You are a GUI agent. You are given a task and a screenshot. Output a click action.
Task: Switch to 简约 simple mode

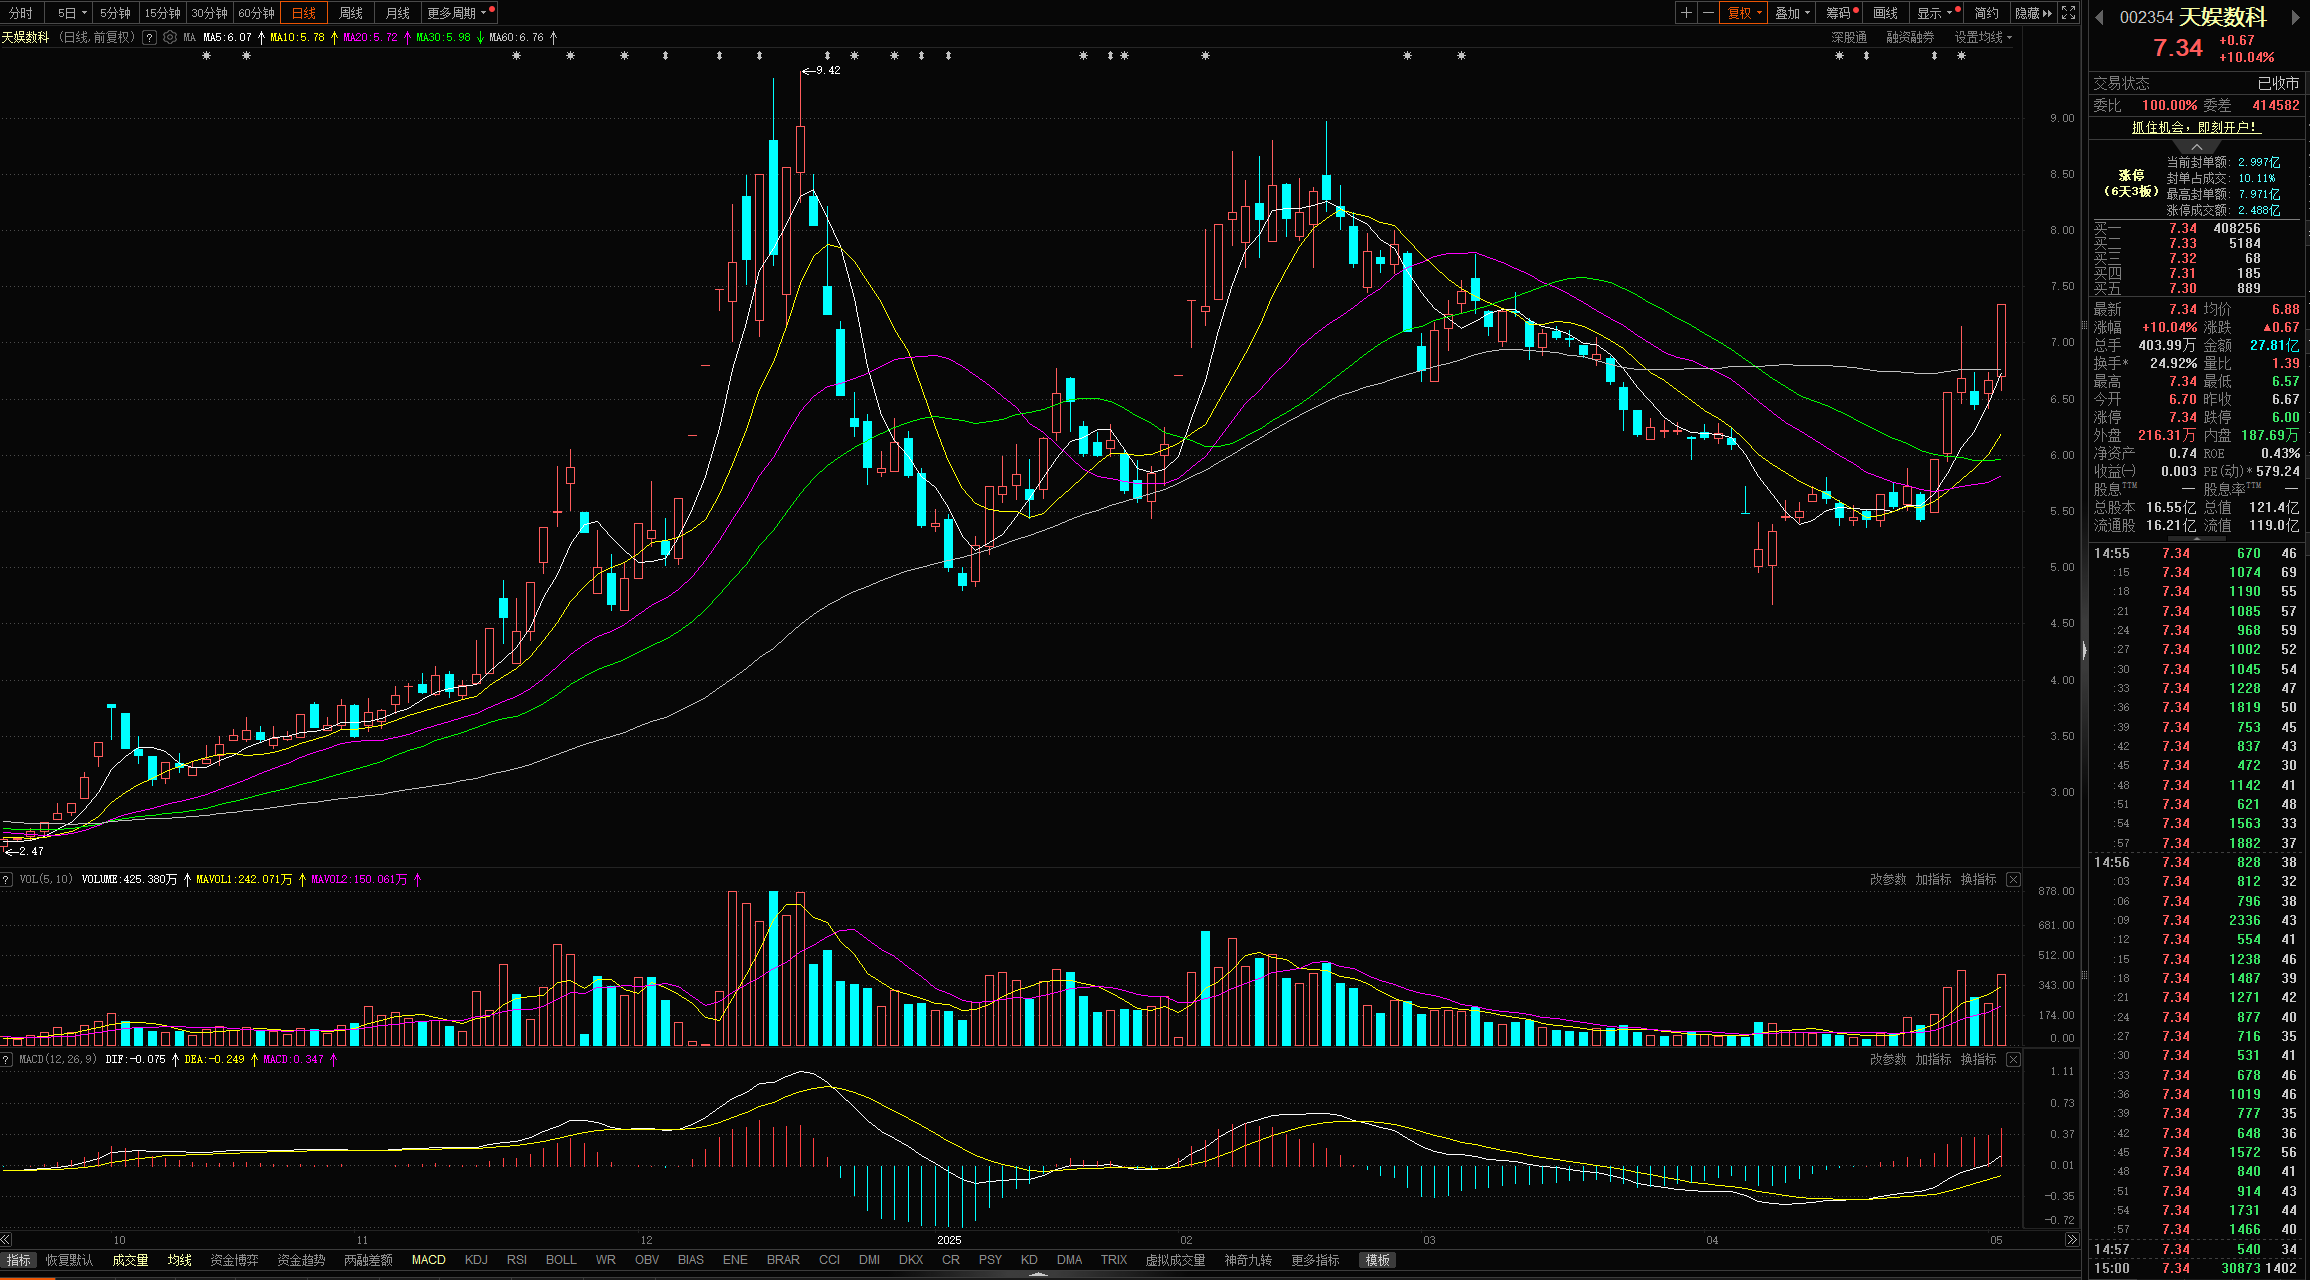tap(1986, 13)
